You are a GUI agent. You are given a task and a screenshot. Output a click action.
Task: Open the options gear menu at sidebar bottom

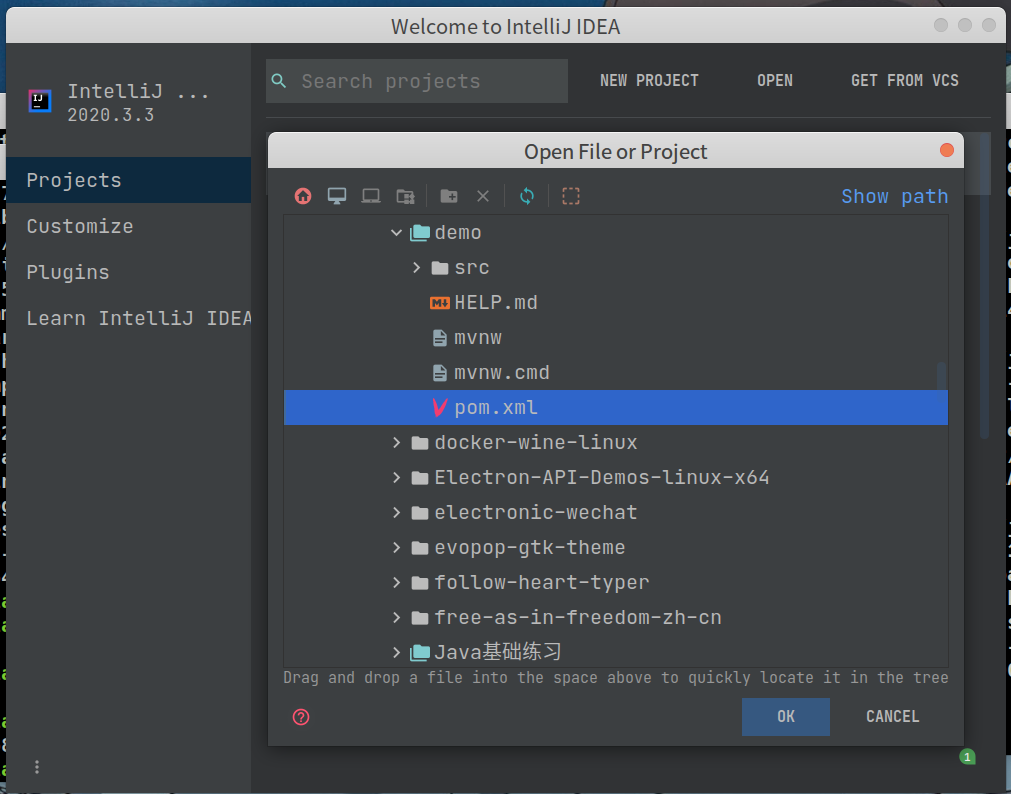pos(37,767)
